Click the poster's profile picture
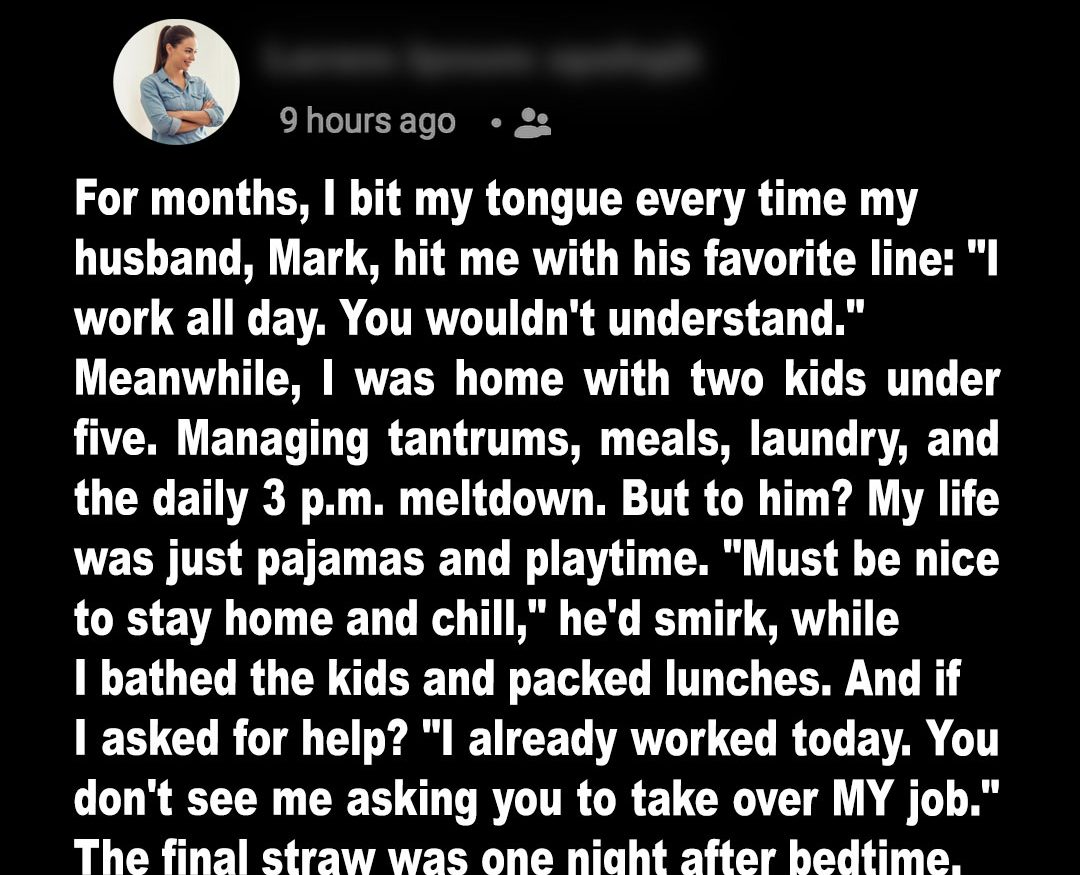Viewport: 1080px width, 875px height. pyautogui.click(x=176, y=81)
